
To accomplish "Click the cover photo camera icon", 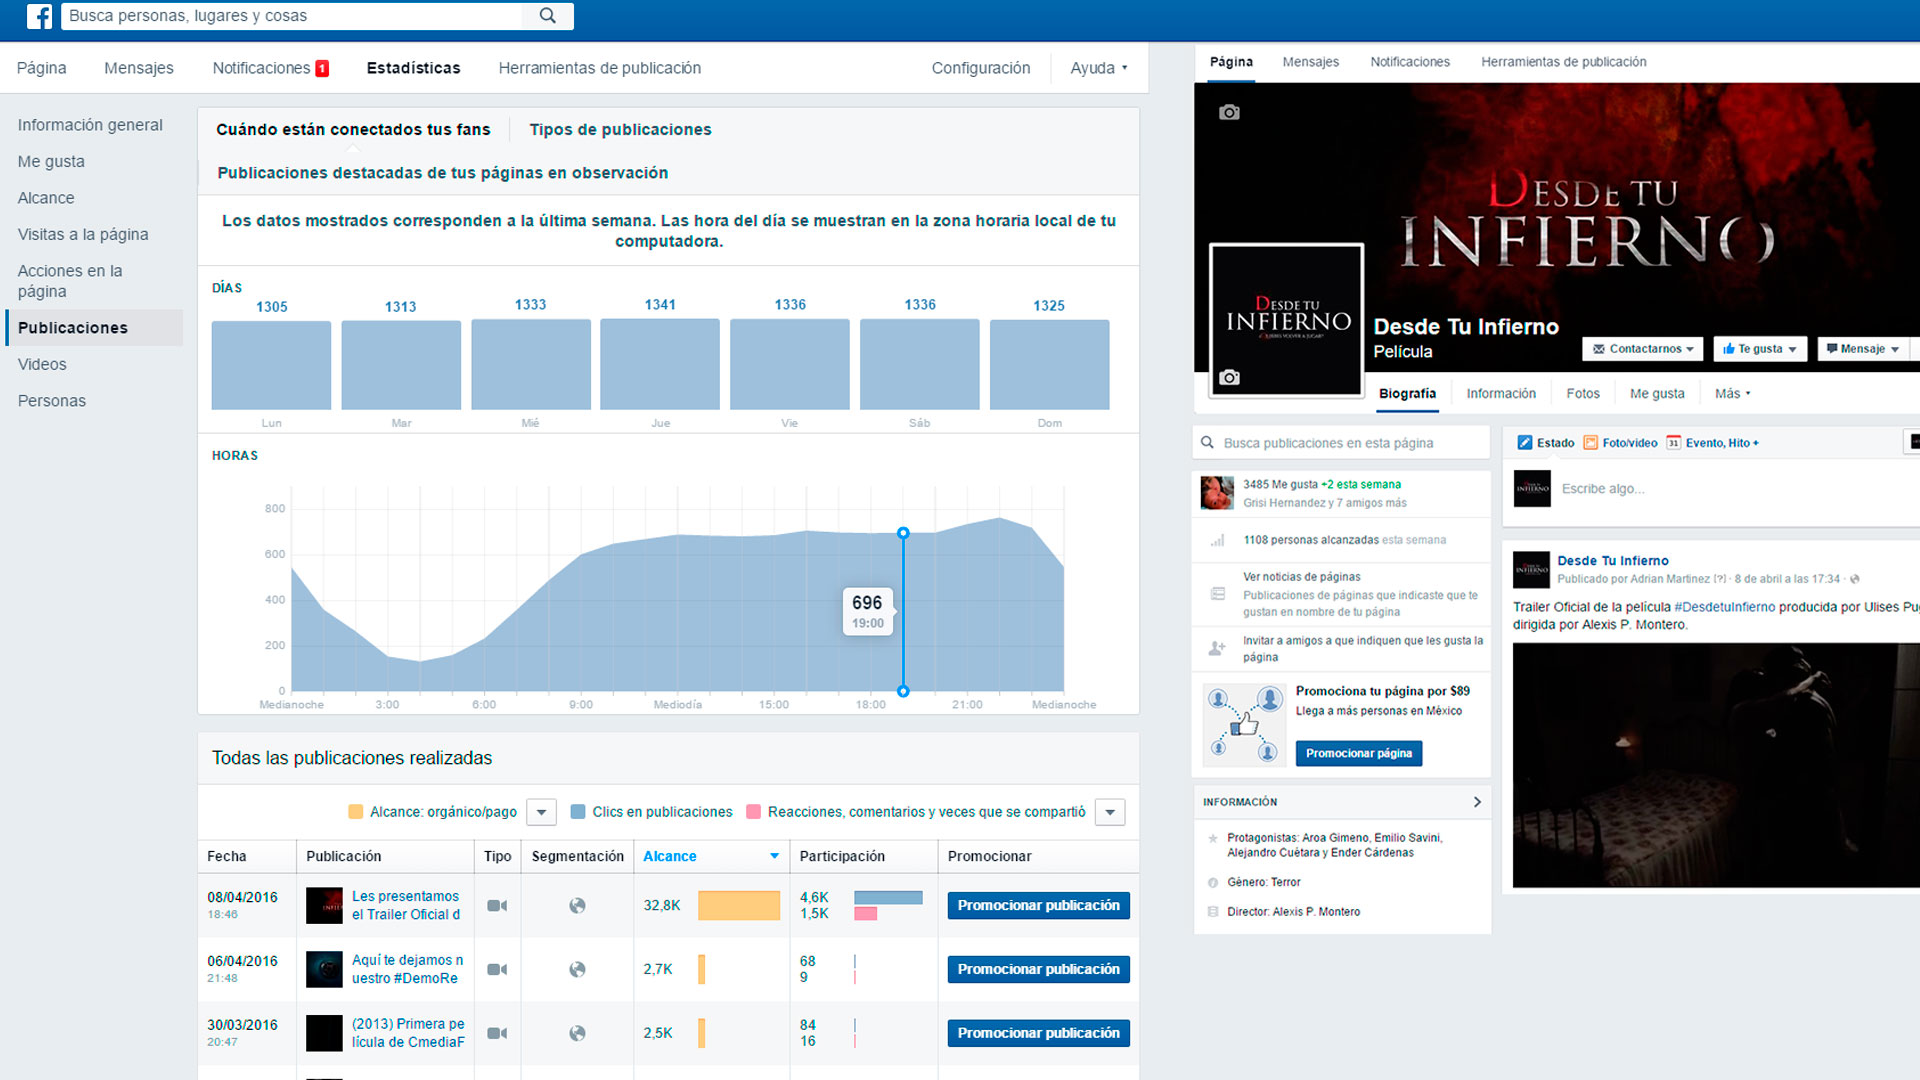I will point(1229,113).
